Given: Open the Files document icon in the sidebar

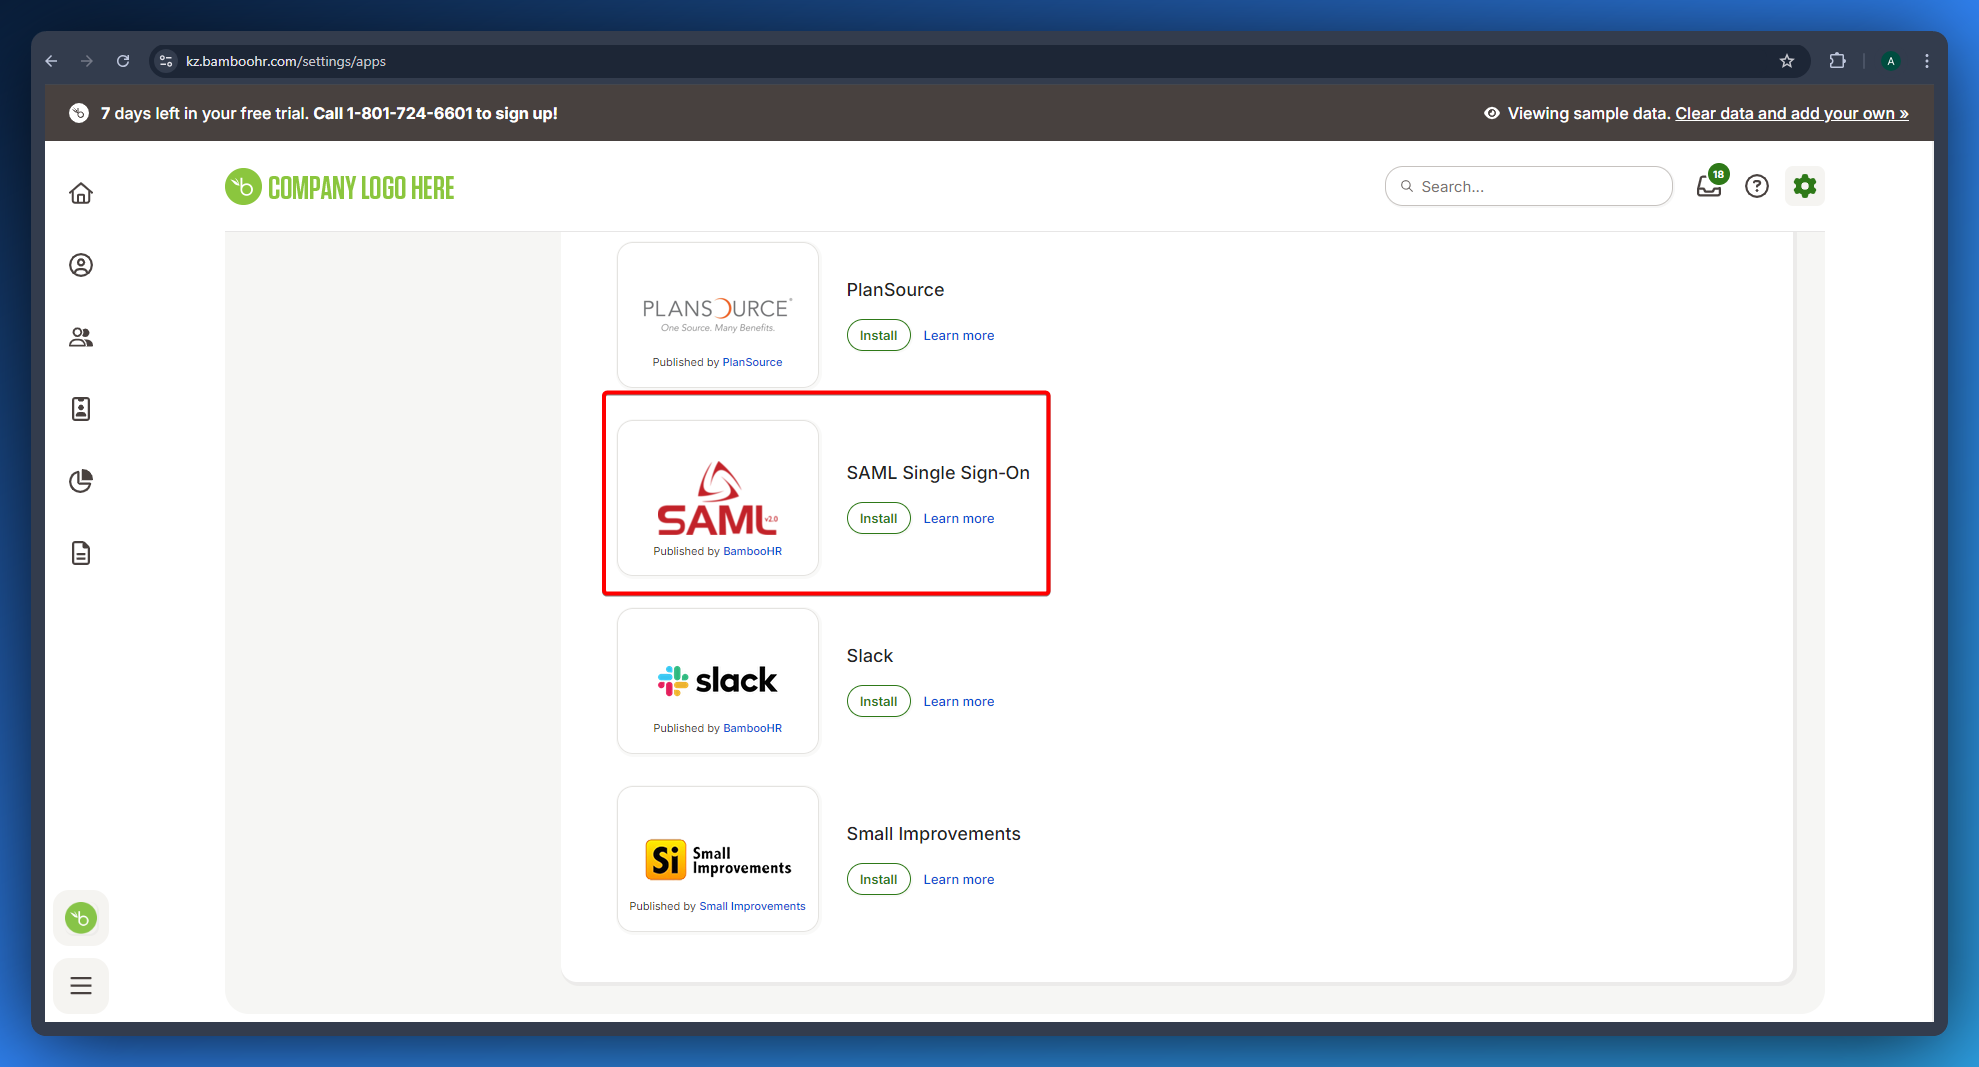Looking at the screenshot, I should 81,553.
